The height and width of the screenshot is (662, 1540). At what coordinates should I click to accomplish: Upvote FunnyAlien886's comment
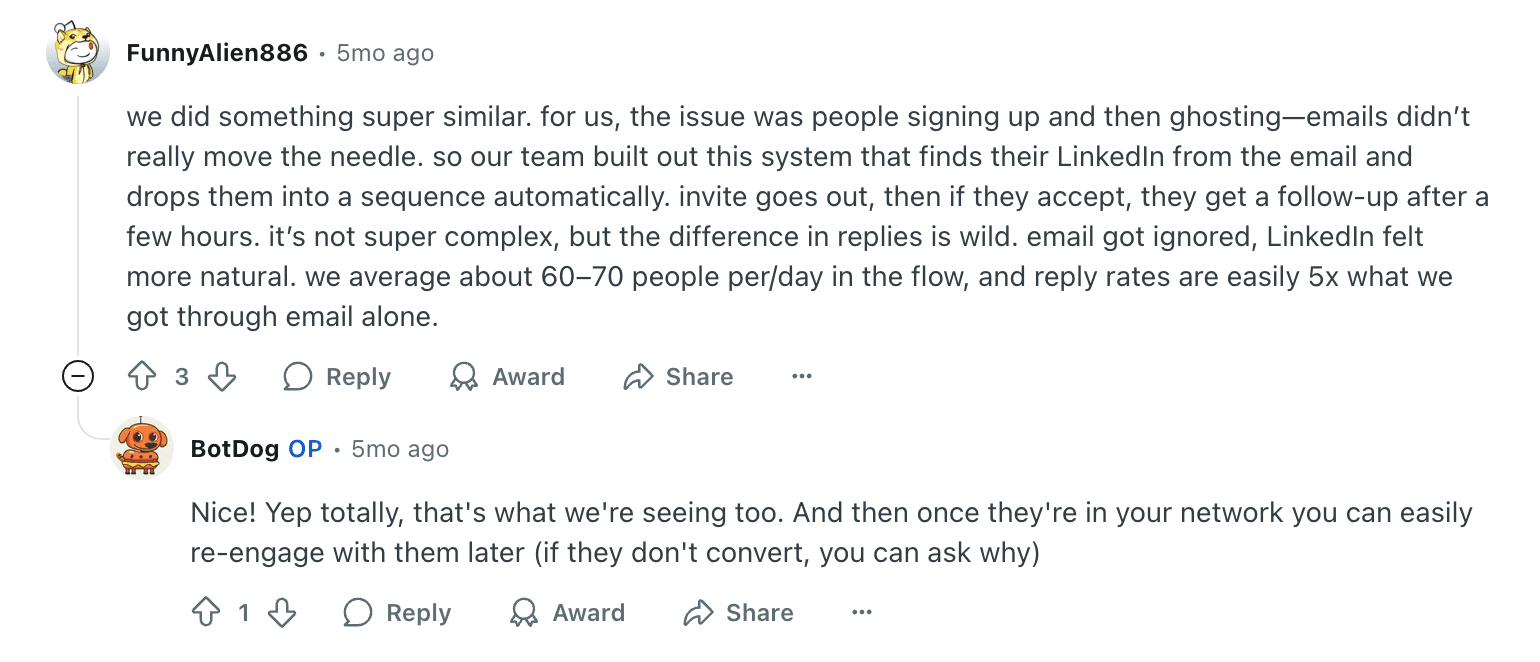143,377
